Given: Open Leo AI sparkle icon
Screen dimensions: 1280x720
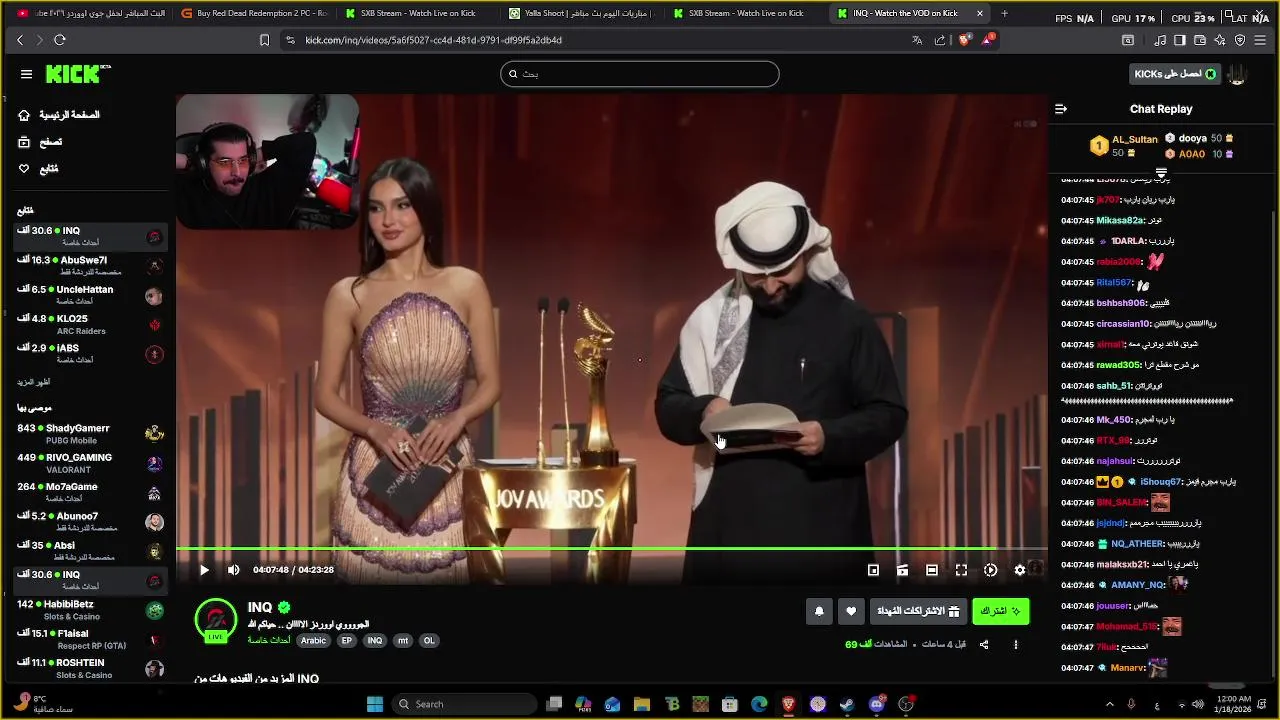Looking at the screenshot, I should [1220, 40].
